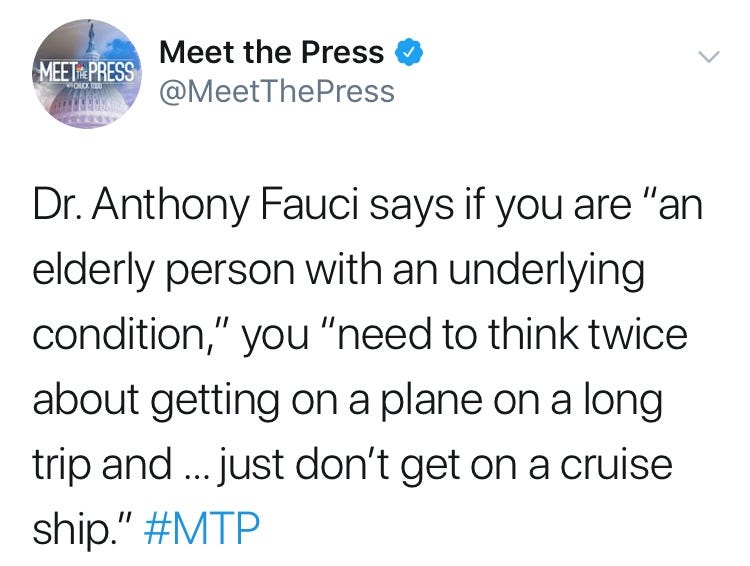Open the #MTP hashtag link
The height and width of the screenshot is (566, 750).
pyautogui.click(x=202, y=528)
